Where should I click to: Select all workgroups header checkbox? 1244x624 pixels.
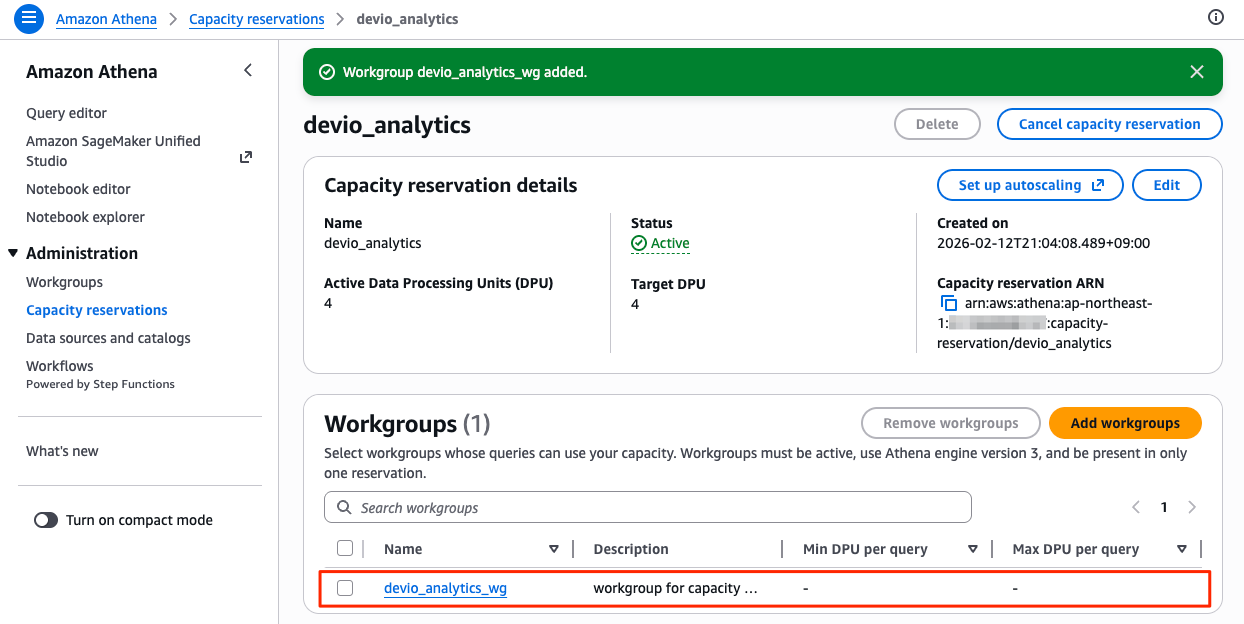[x=345, y=548]
